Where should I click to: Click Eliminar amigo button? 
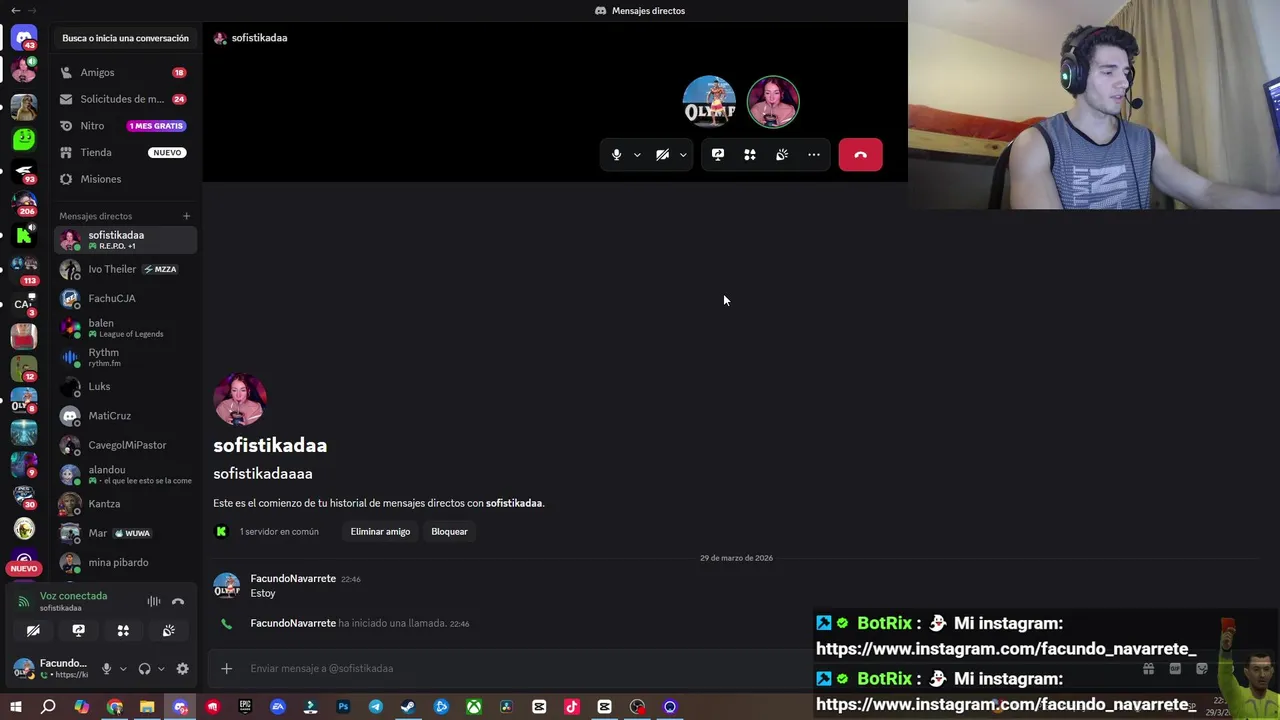click(380, 531)
